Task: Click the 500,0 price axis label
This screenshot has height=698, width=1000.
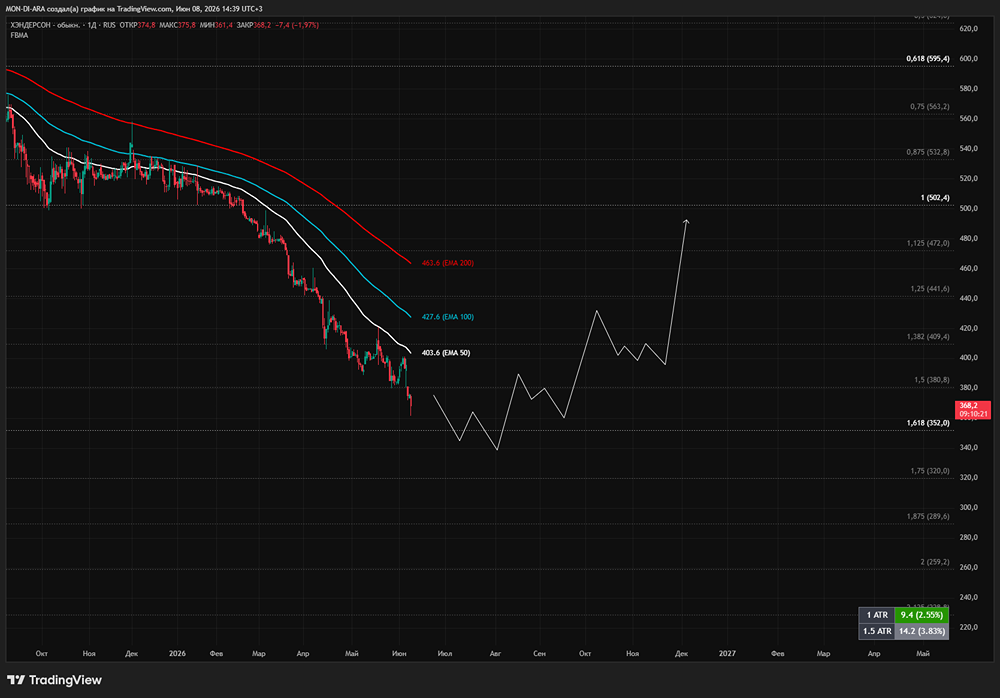Action: pos(968,209)
